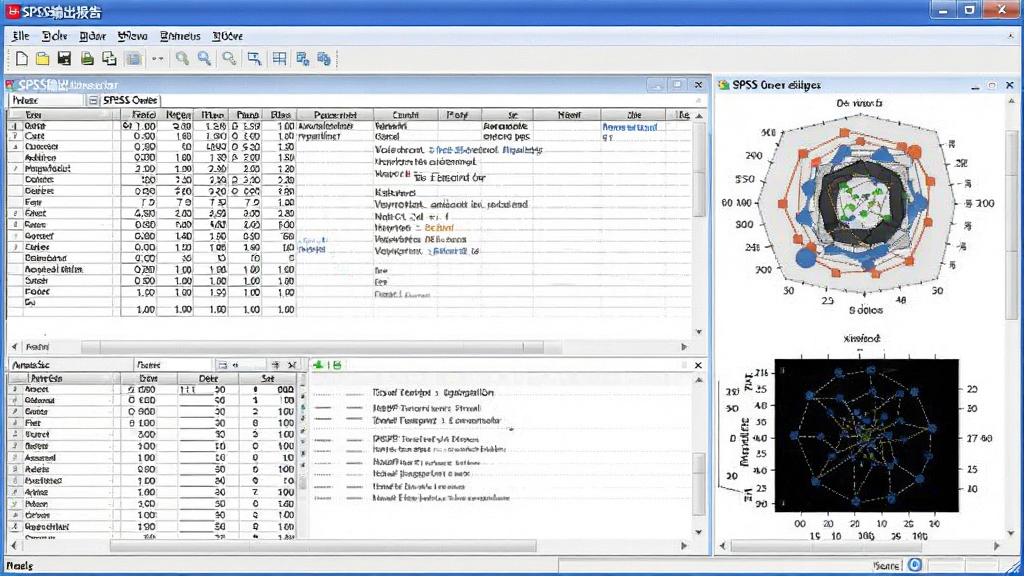
Task: Open the "Shena" menu in the menu bar
Action: [x=133, y=36]
